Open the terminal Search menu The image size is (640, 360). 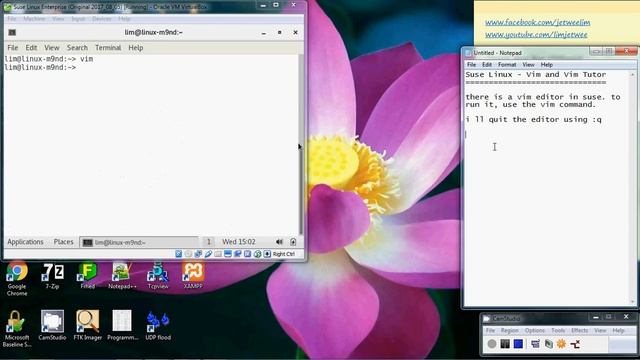click(x=77, y=48)
